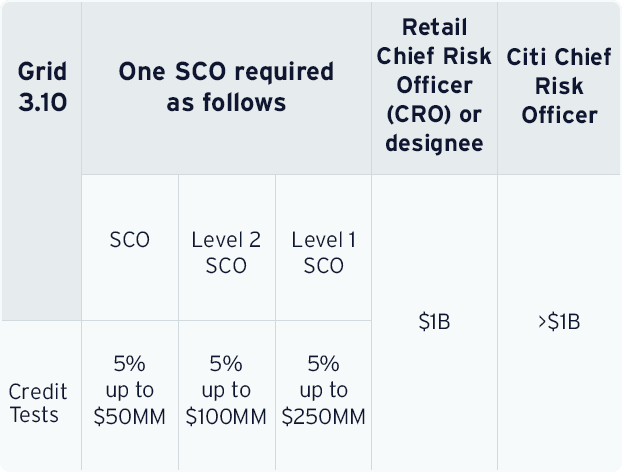Select the Credit Tests row label
Screen dimensions: 622x472
[x=34, y=402]
